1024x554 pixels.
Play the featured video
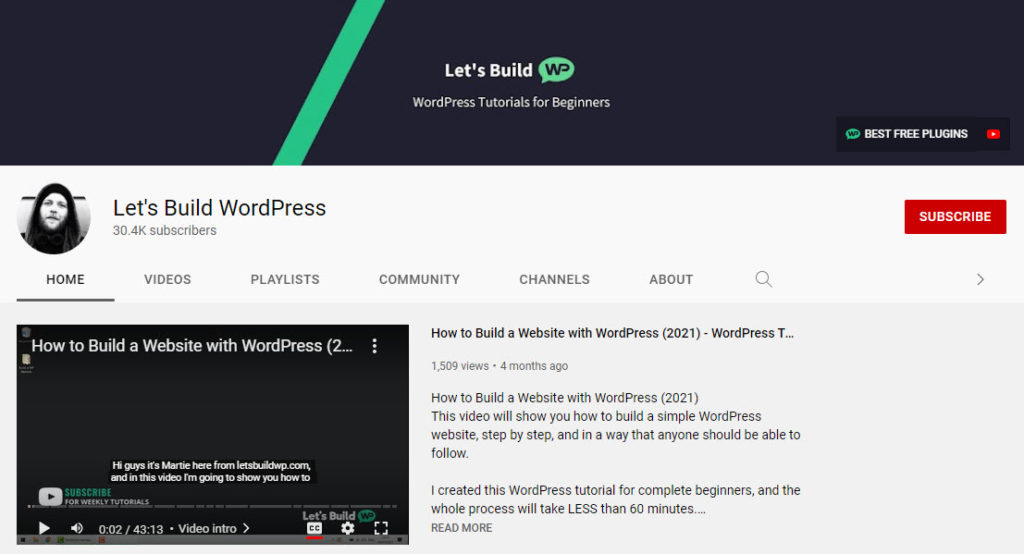tap(44, 528)
